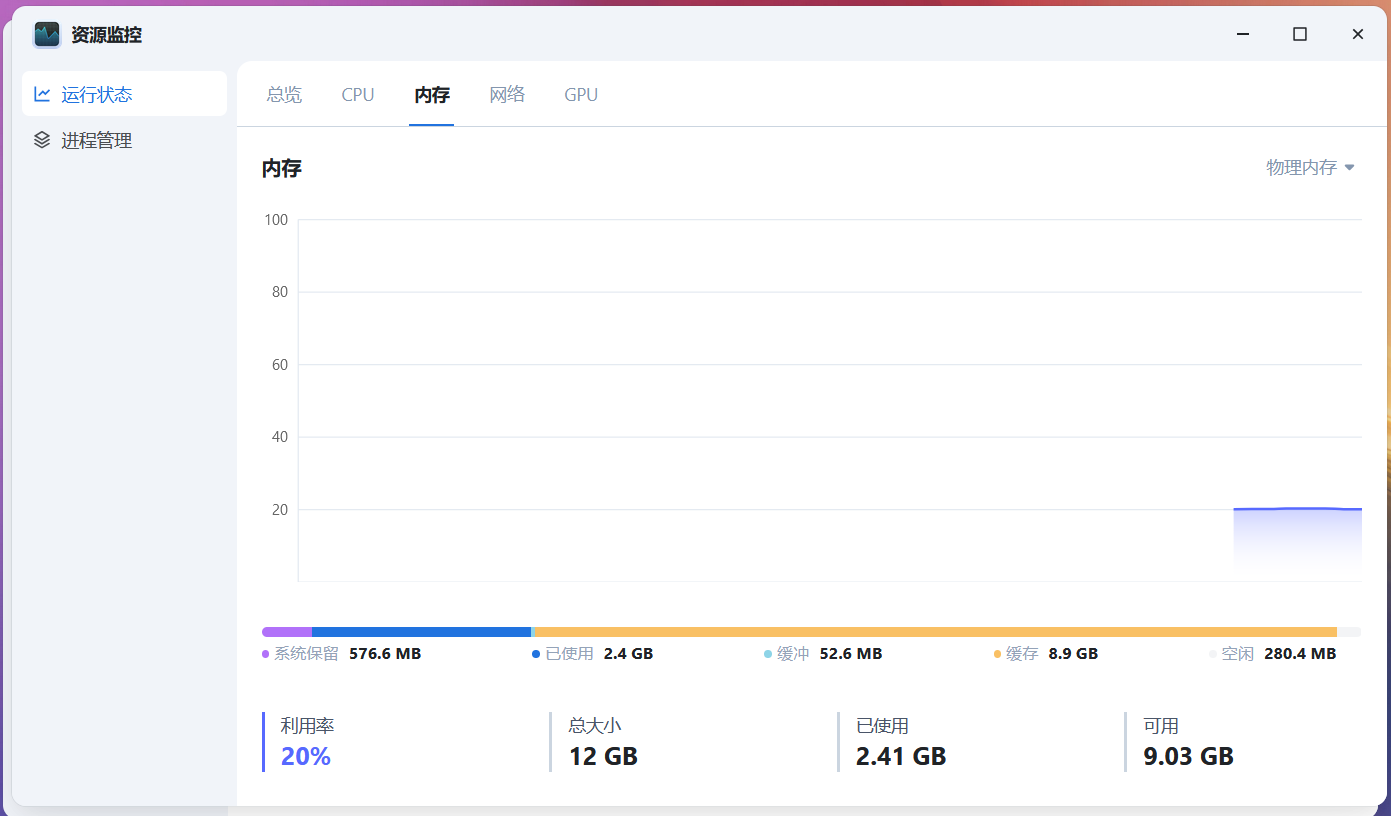Click the 缓存 8.9 GB legend entry
This screenshot has width=1391, height=816.
point(1046,654)
